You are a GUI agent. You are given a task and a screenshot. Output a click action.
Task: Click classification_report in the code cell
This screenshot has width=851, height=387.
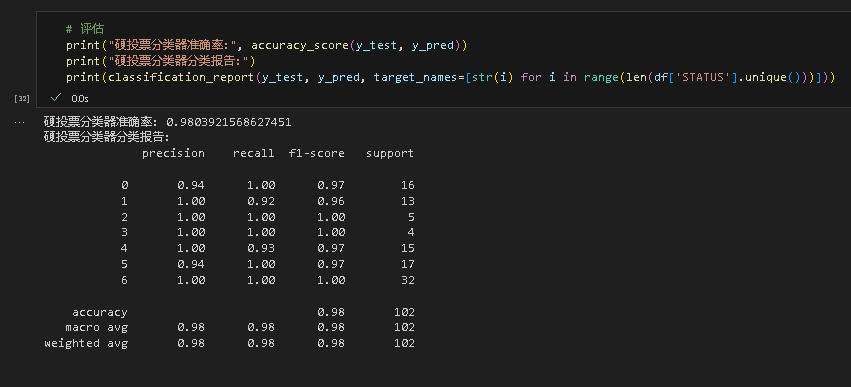[x=182, y=78]
